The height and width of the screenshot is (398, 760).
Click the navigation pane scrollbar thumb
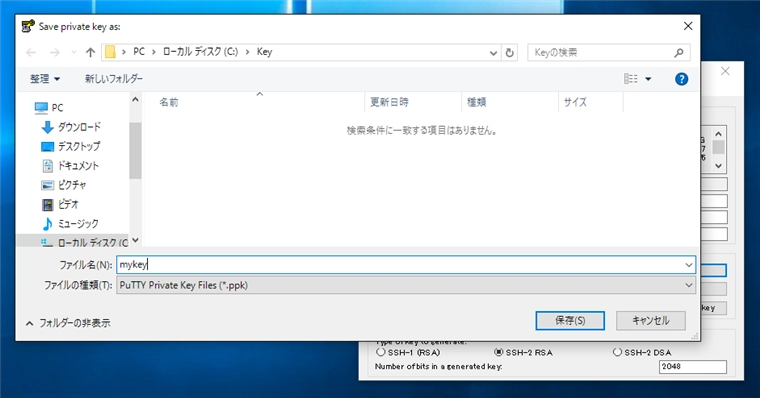tap(135, 150)
